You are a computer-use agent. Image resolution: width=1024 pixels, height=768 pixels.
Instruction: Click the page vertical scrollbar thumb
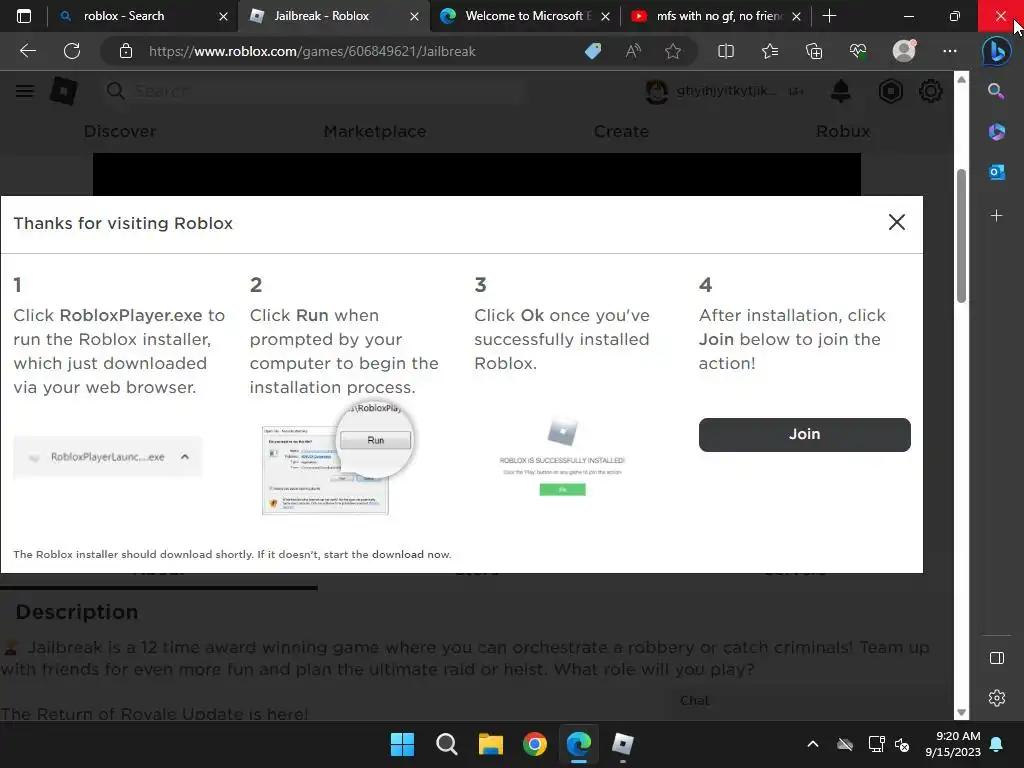pos(961,236)
